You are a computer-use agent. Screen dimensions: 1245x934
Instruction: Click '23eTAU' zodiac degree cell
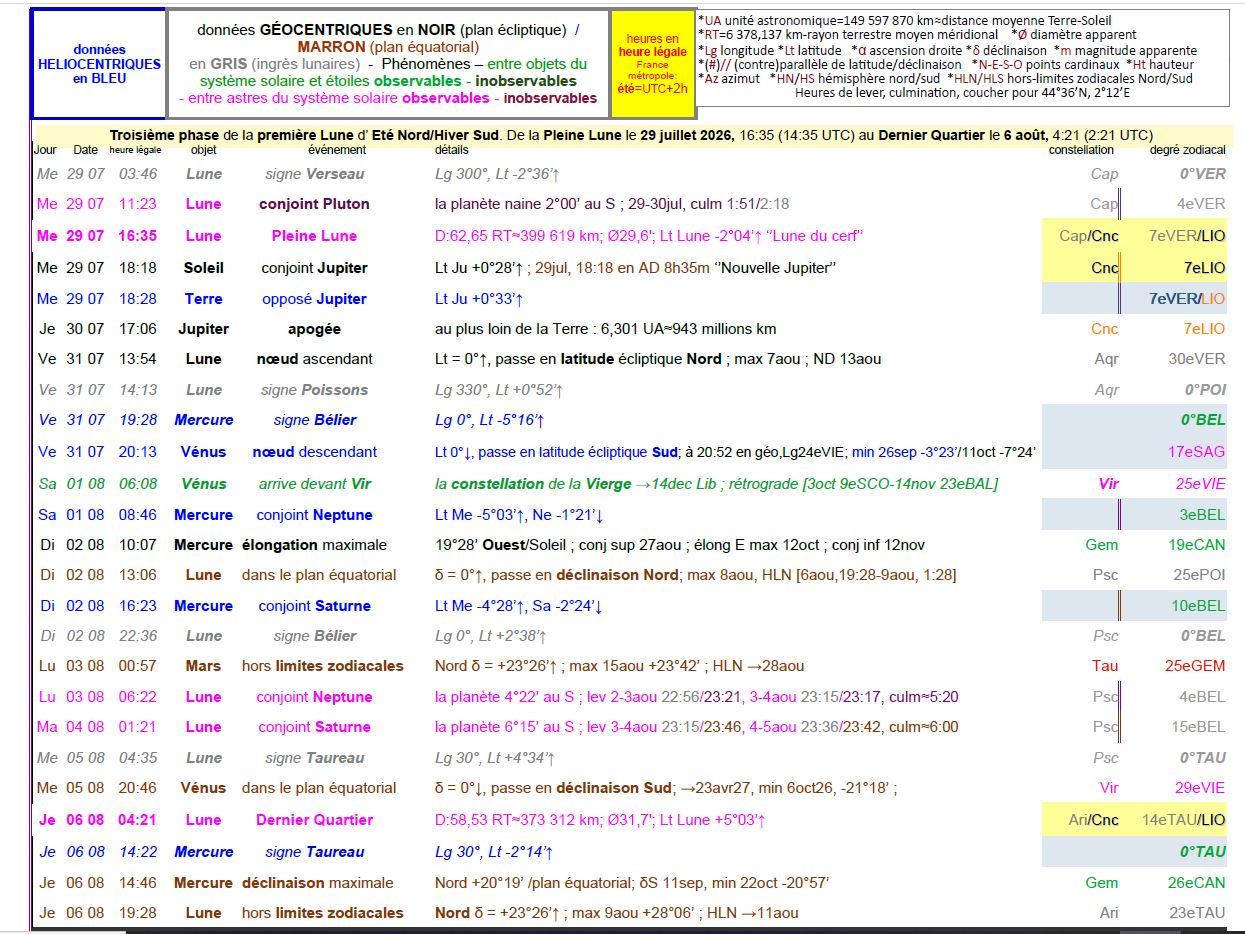(x=1198, y=913)
